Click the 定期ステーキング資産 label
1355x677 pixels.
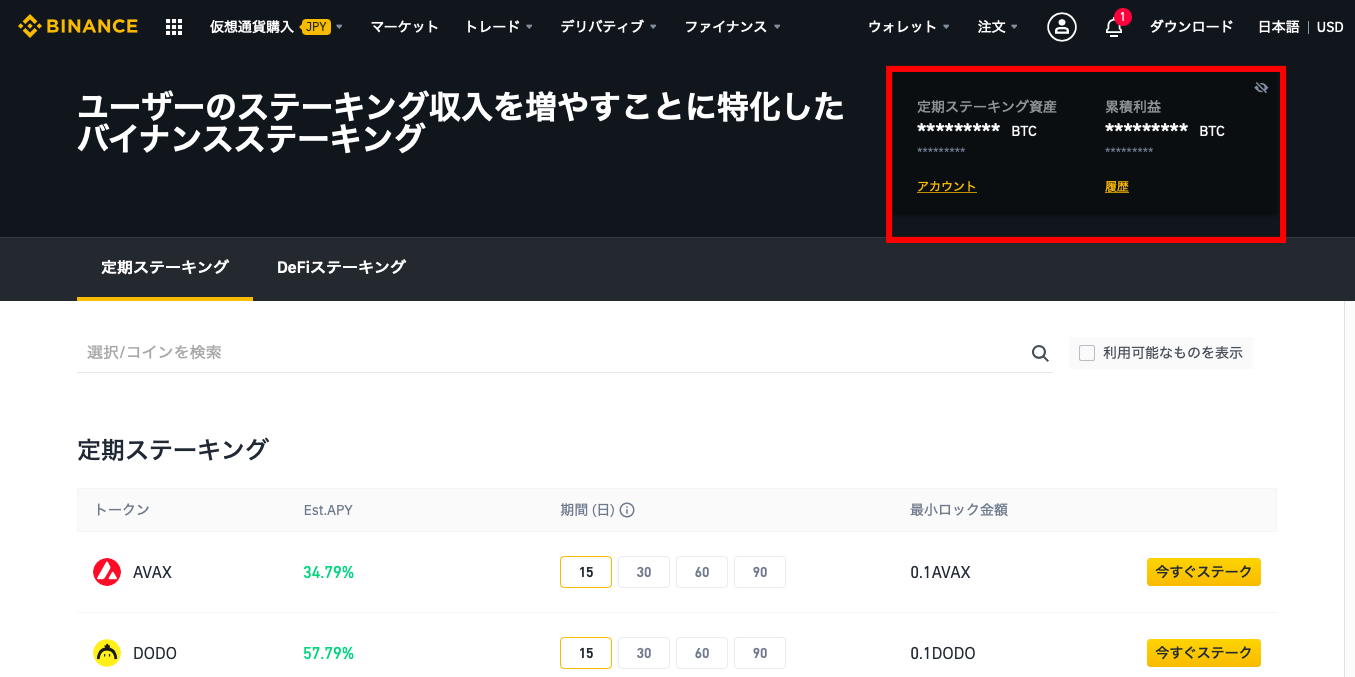[x=987, y=107]
